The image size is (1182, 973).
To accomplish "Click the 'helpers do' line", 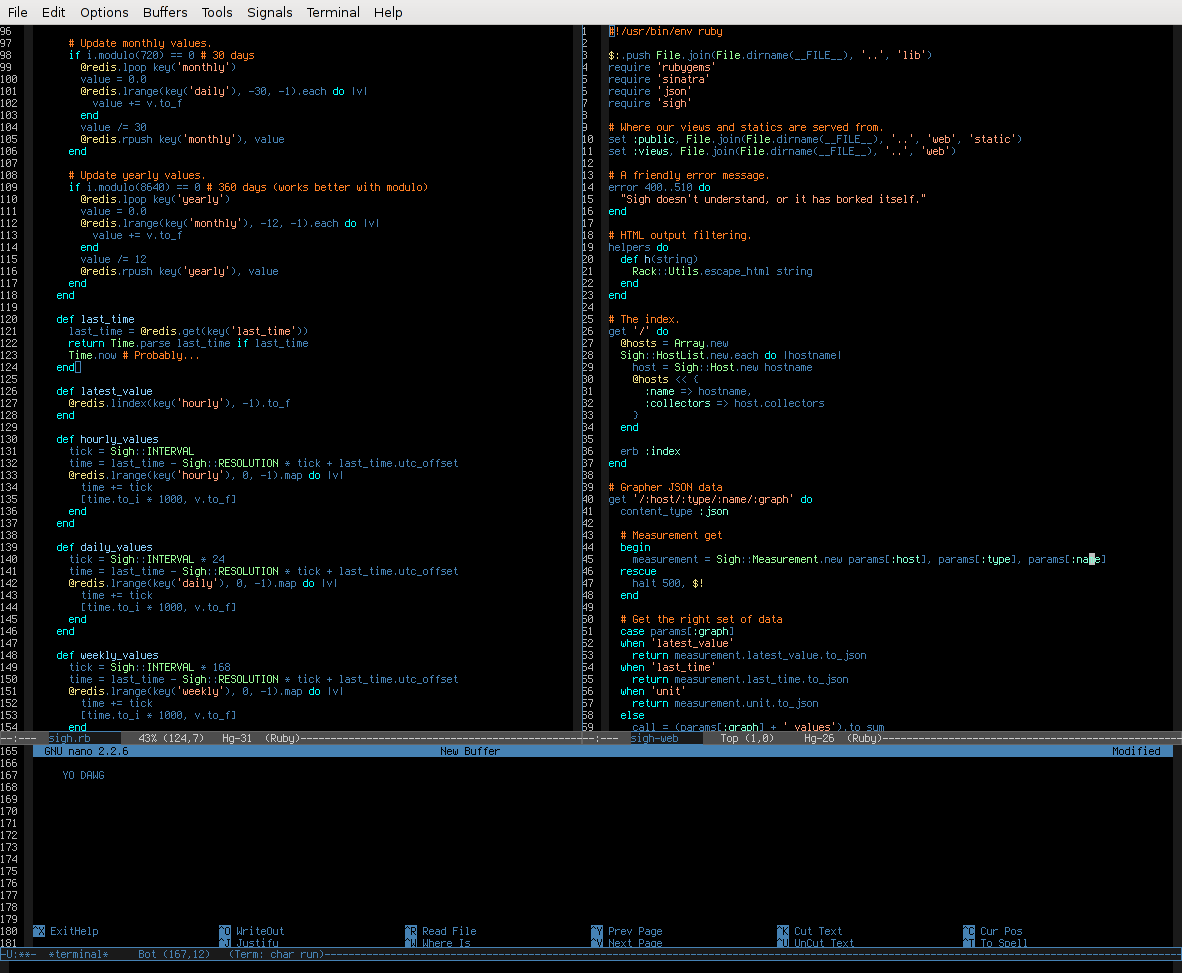I will 638,247.
